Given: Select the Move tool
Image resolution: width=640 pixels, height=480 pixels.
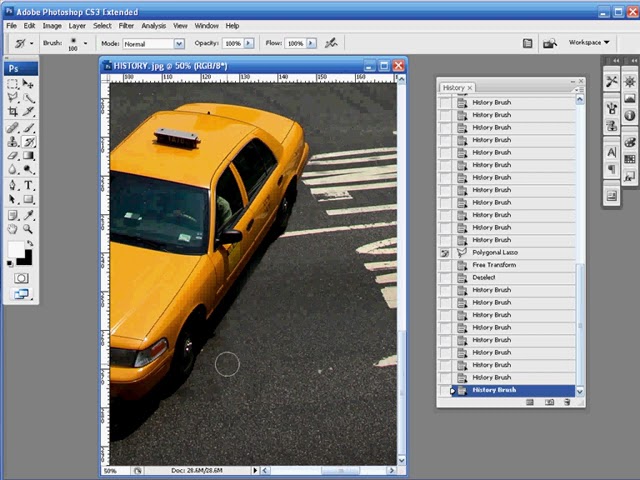Looking at the screenshot, I should point(28,84).
